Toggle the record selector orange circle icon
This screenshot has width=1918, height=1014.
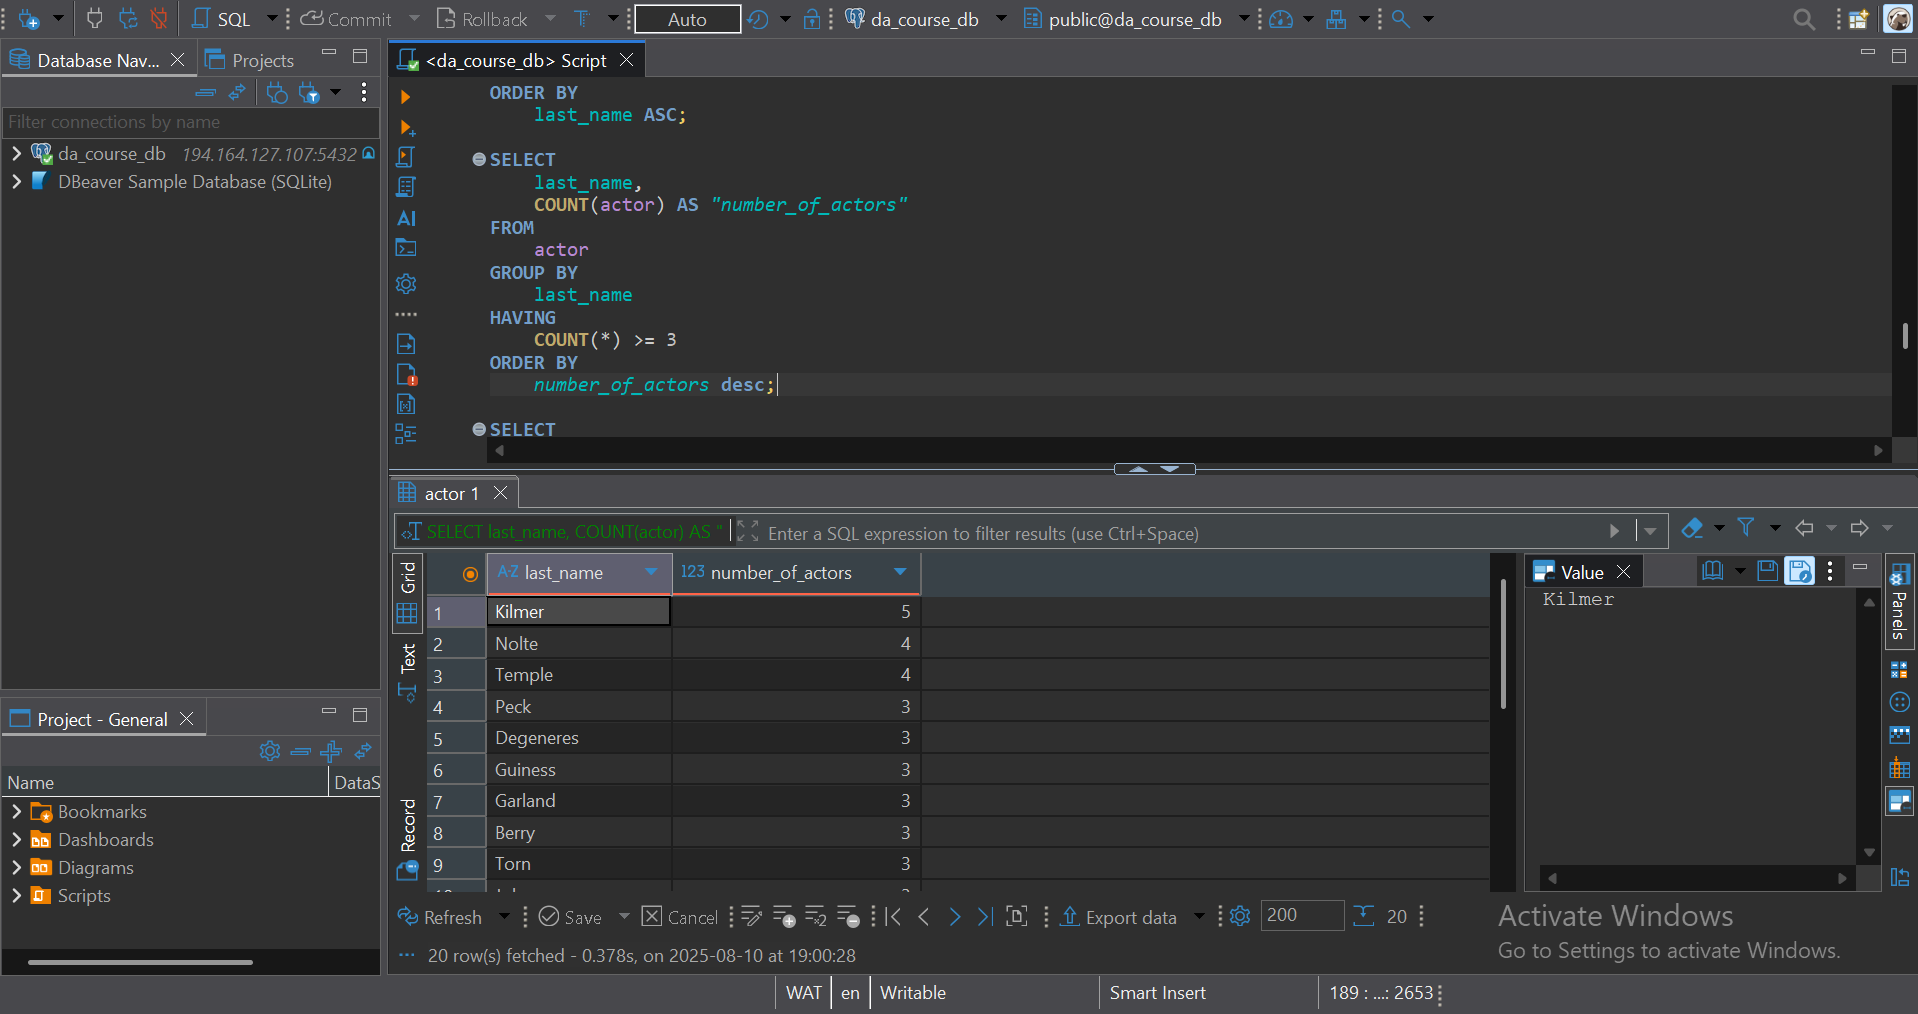[470, 574]
